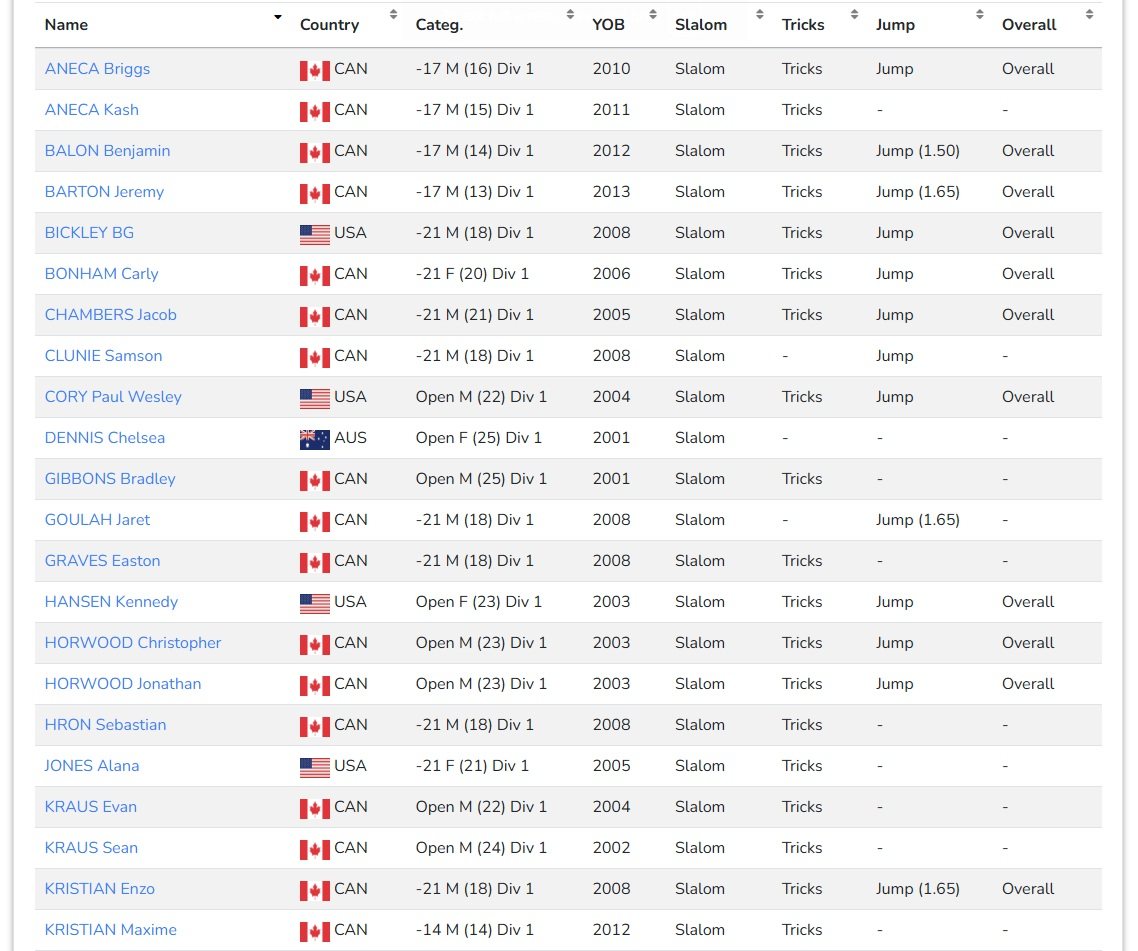View CORY Paul Wesley's profile
1138x951 pixels.
[113, 397]
